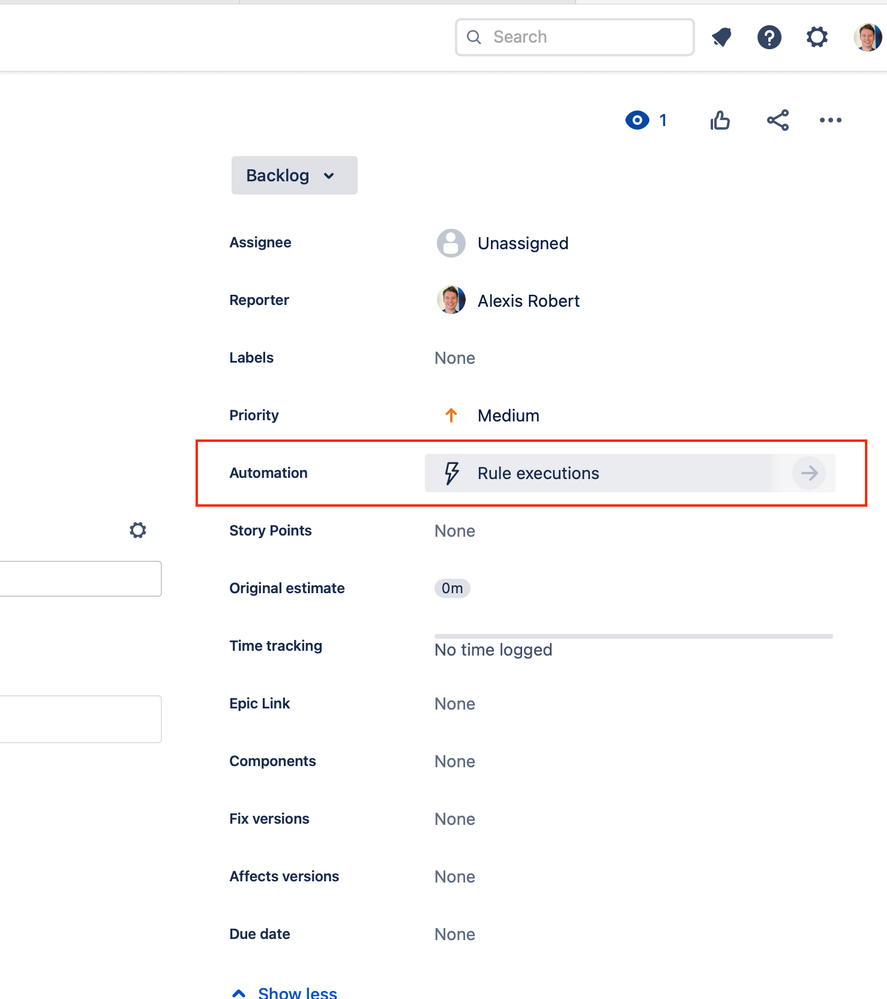887x999 pixels.
Task: Toggle the watch eye icon
Action: tap(637, 120)
